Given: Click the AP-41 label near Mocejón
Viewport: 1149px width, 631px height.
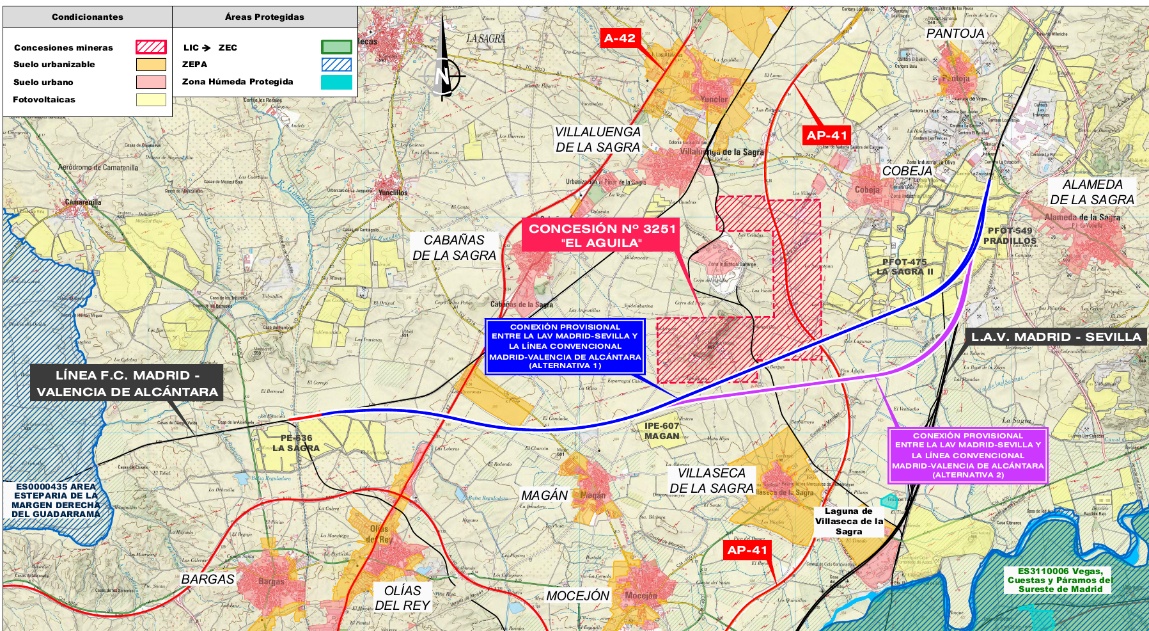Looking at the screenshot, I should tap(747, 550).
